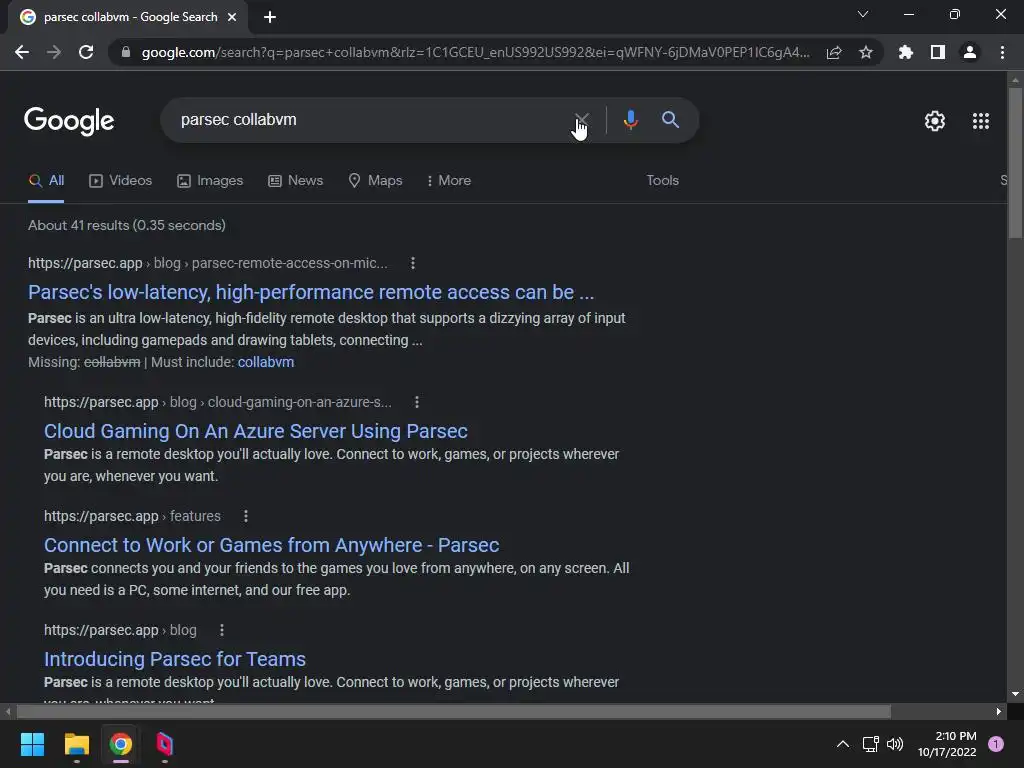Open the Parsec app in the taskbar
Viewport: 1024px width, 768px height.
pyautogui.click(x=165, y=744)
